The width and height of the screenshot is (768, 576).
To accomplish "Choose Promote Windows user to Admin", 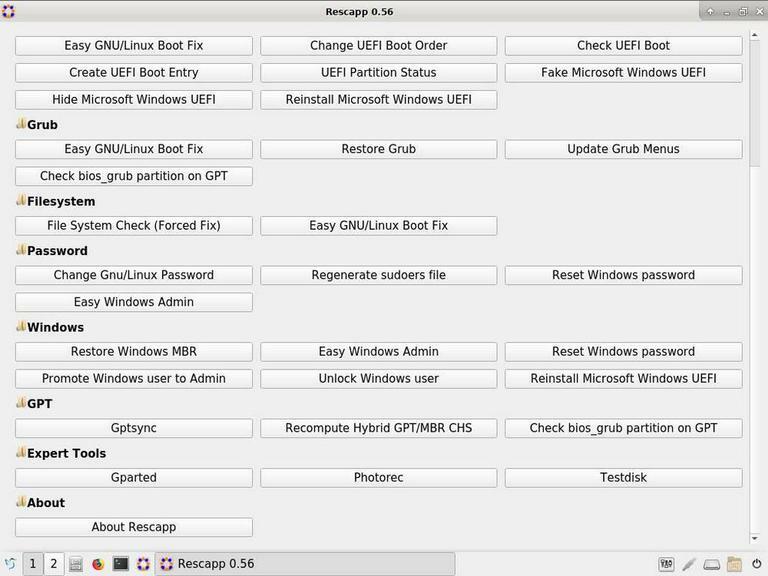I will (134, 378).
